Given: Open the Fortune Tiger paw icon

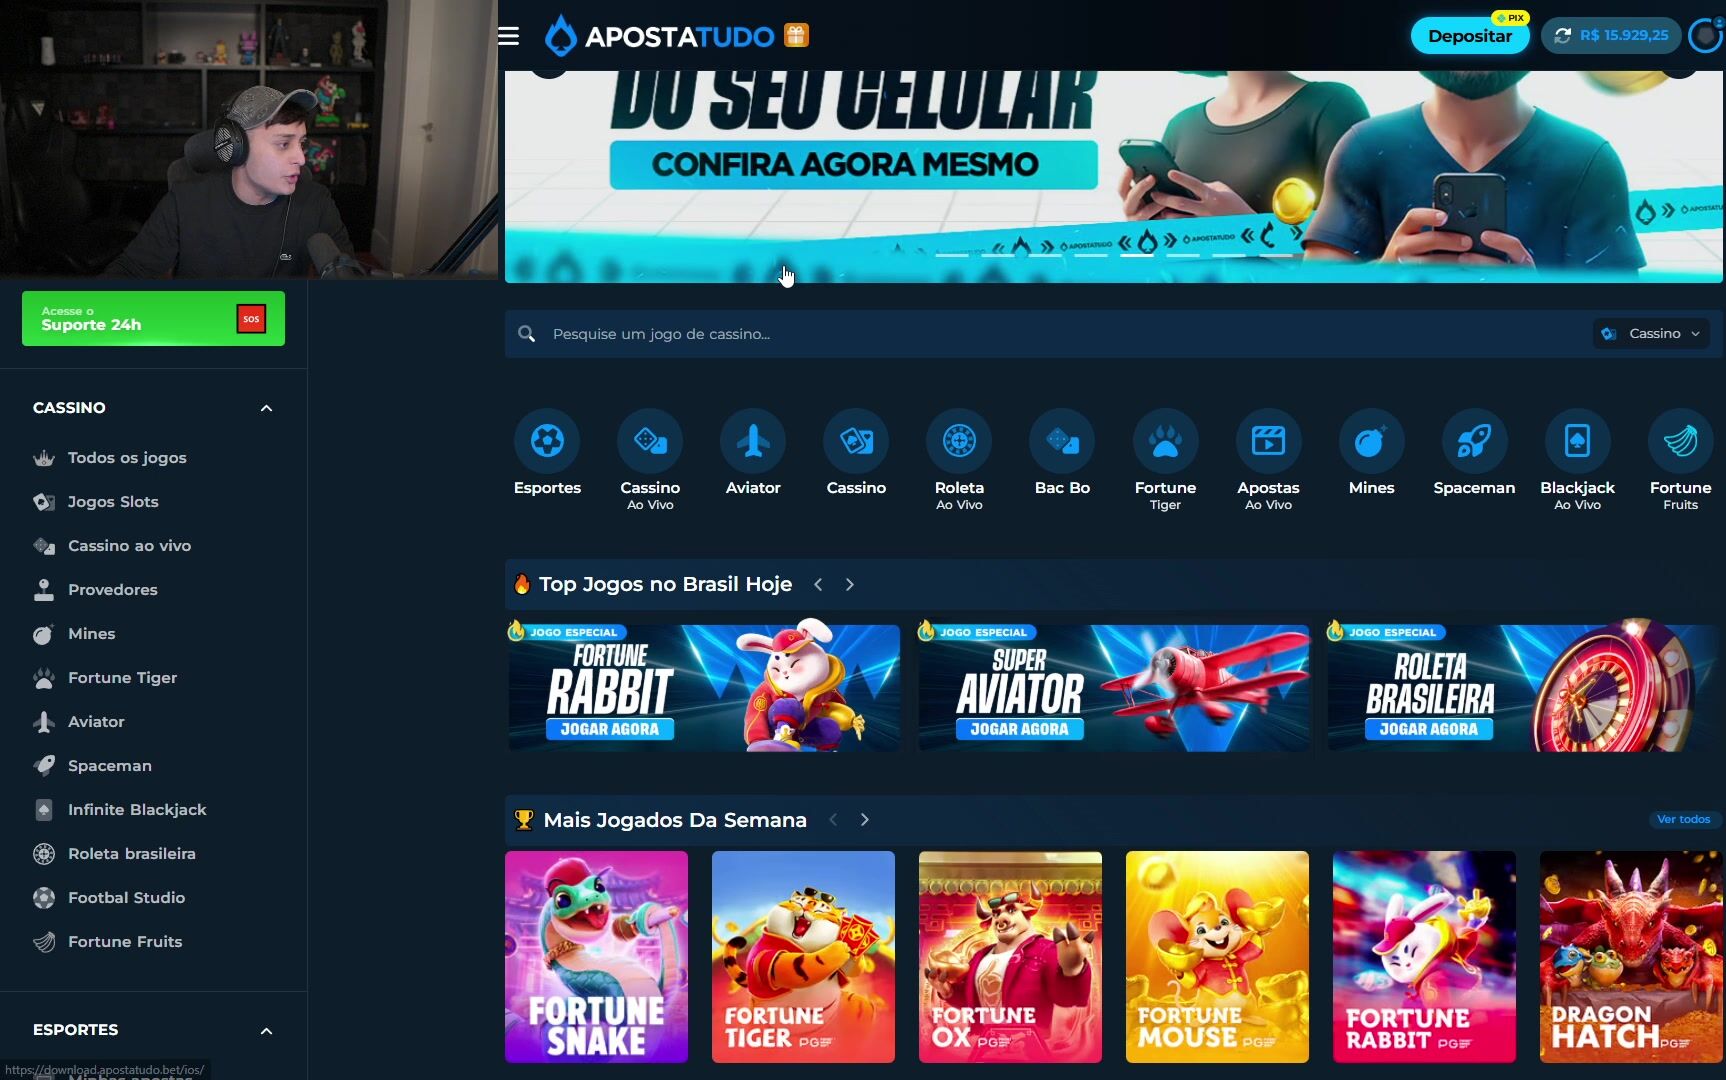Looking at the screenshot, I should pos(1165,441).
